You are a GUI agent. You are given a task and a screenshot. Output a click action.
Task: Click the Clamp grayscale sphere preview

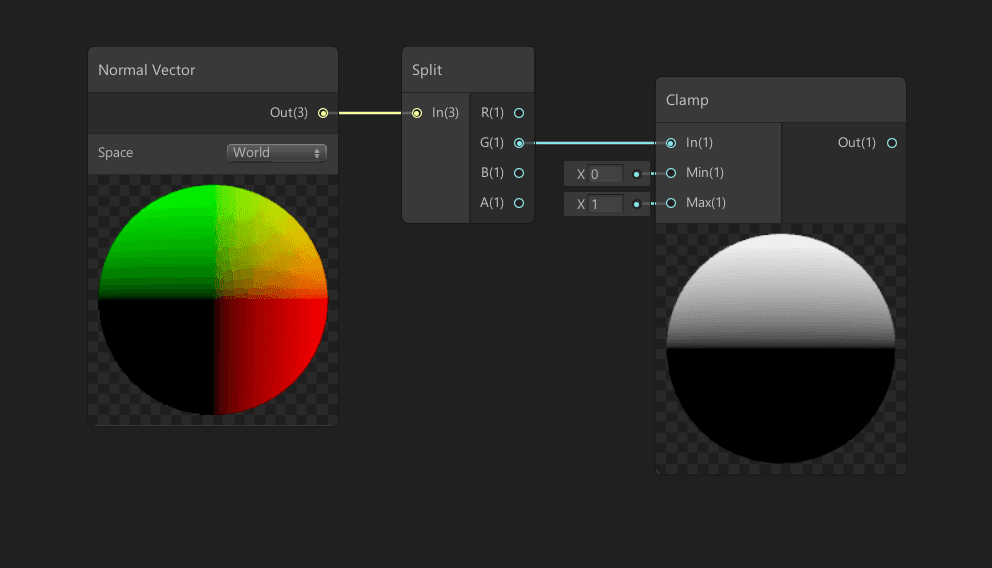point(781,349)
